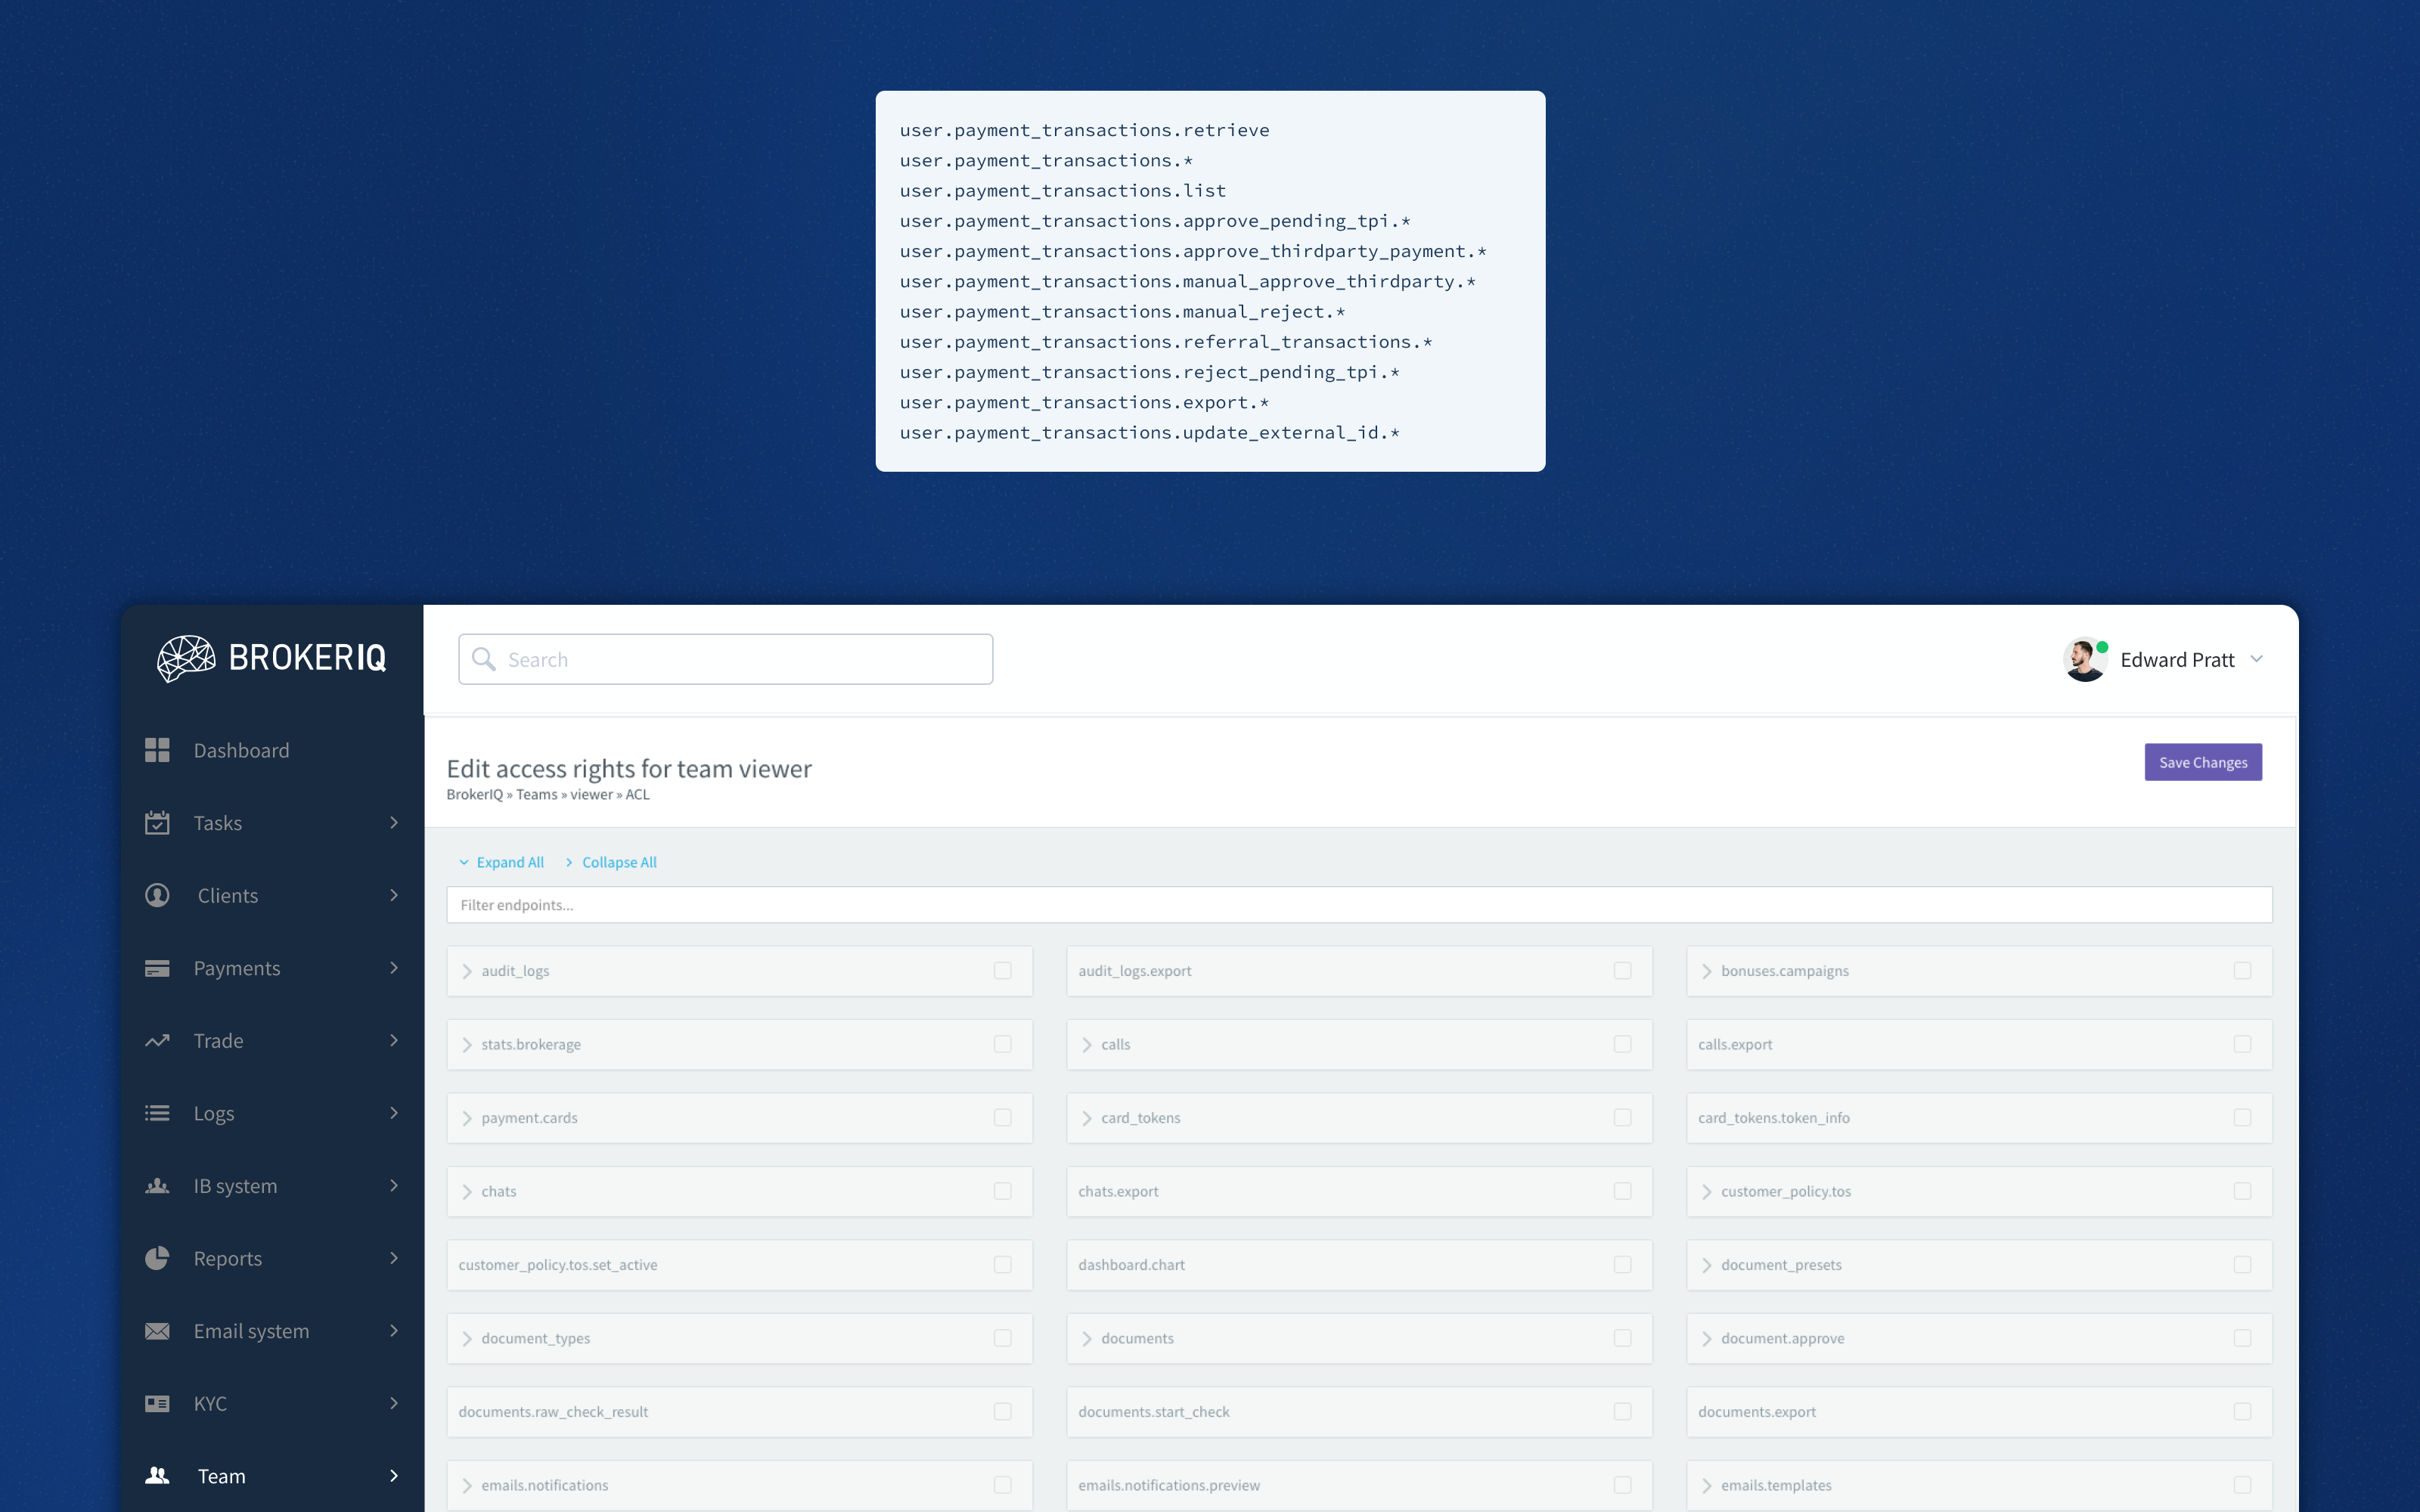Open the Dashboard menu item
2420x1512 pixels.
tap(272, 750)
